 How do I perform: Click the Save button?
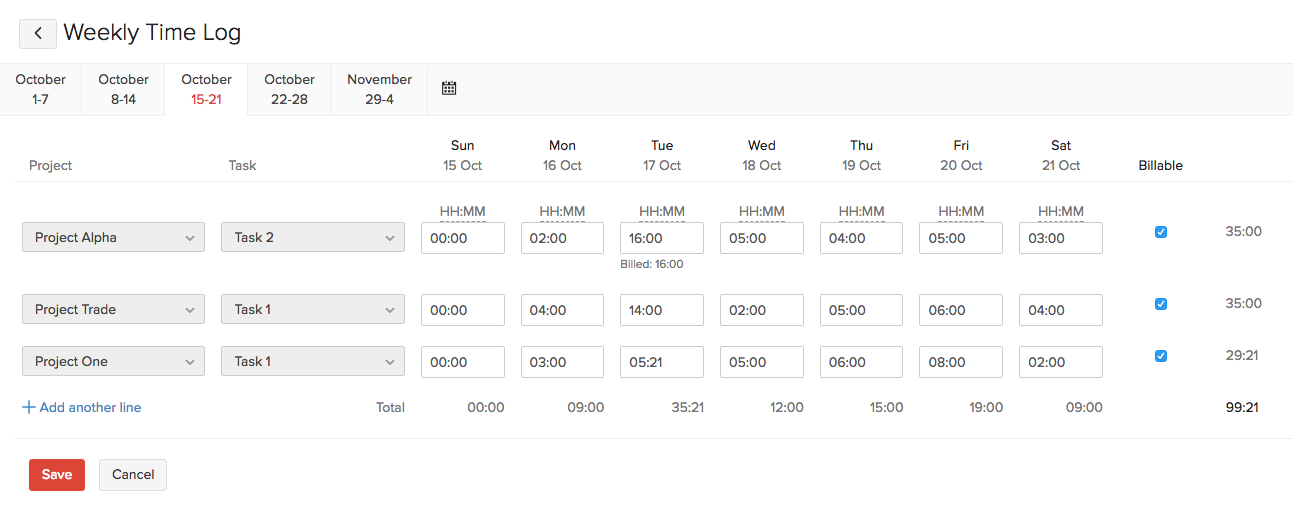point(57,475)
